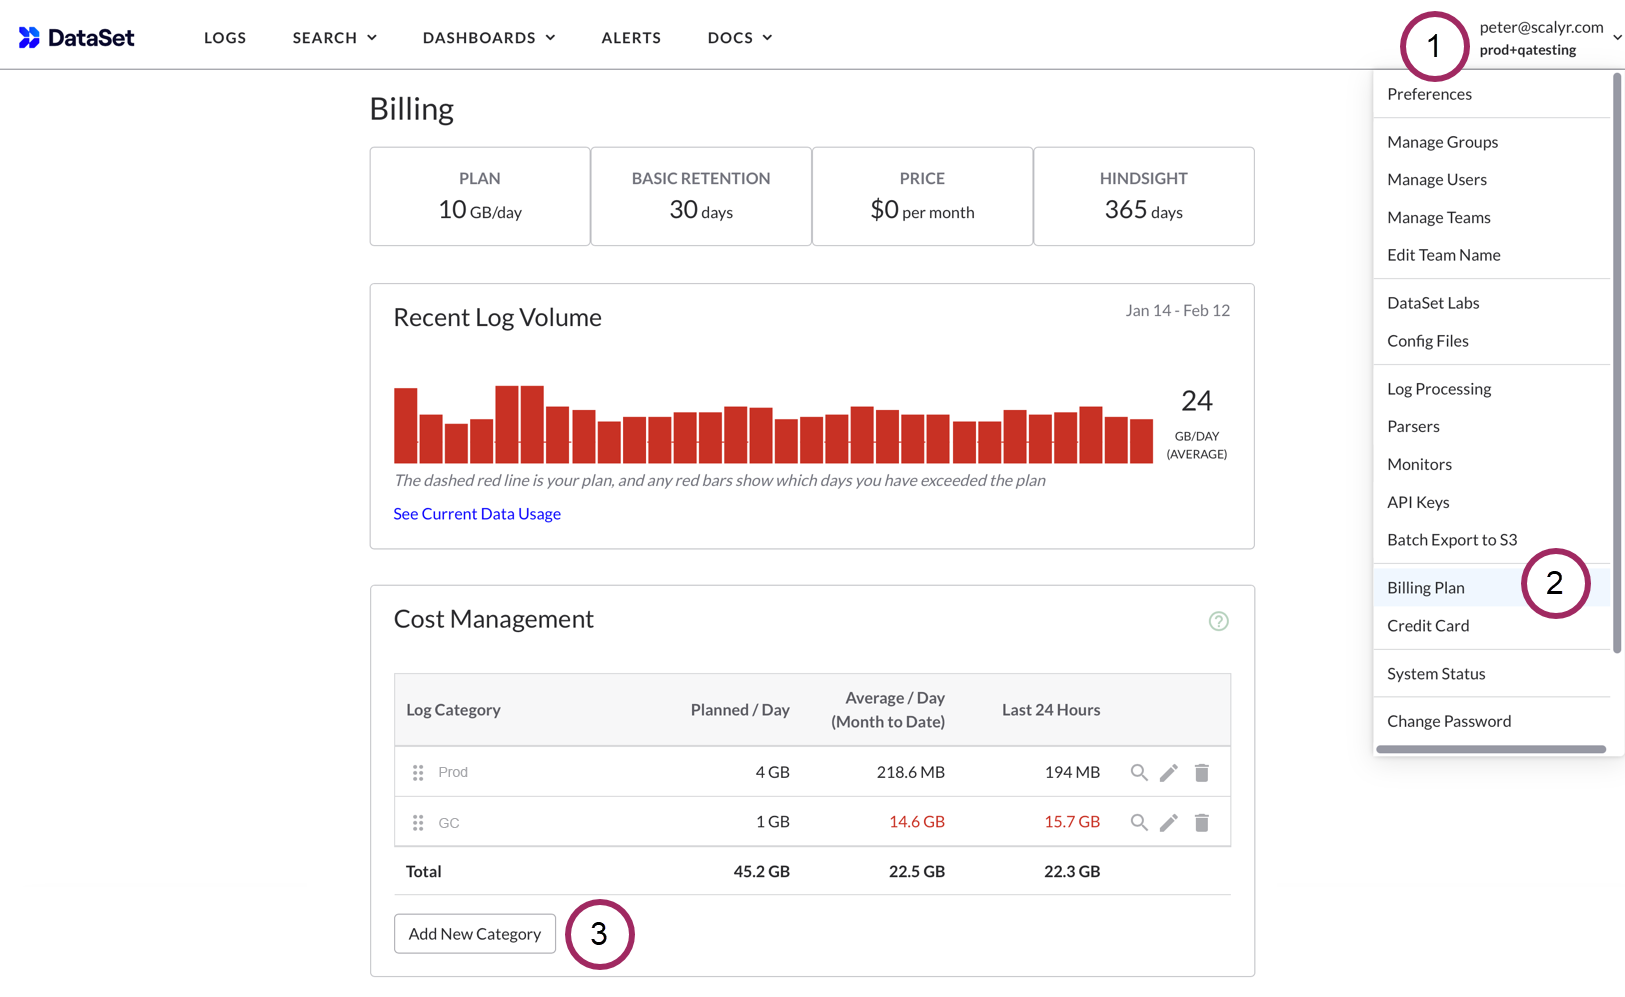Open the Docs dropdown menu
This screenshot has height=997, width=1625.
(x=739, y=38)
